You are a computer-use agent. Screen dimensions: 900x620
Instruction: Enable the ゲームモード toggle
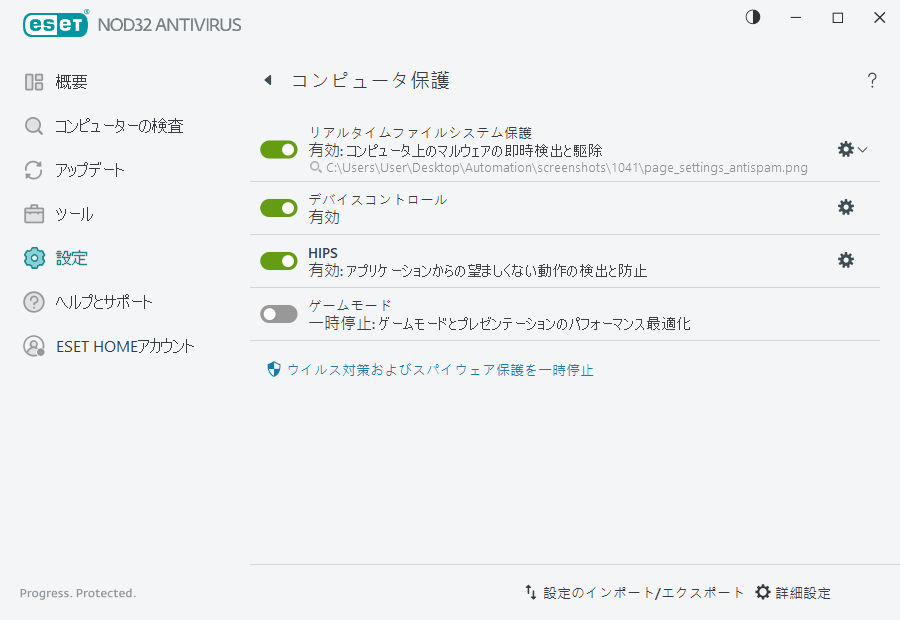click(278, 312)
